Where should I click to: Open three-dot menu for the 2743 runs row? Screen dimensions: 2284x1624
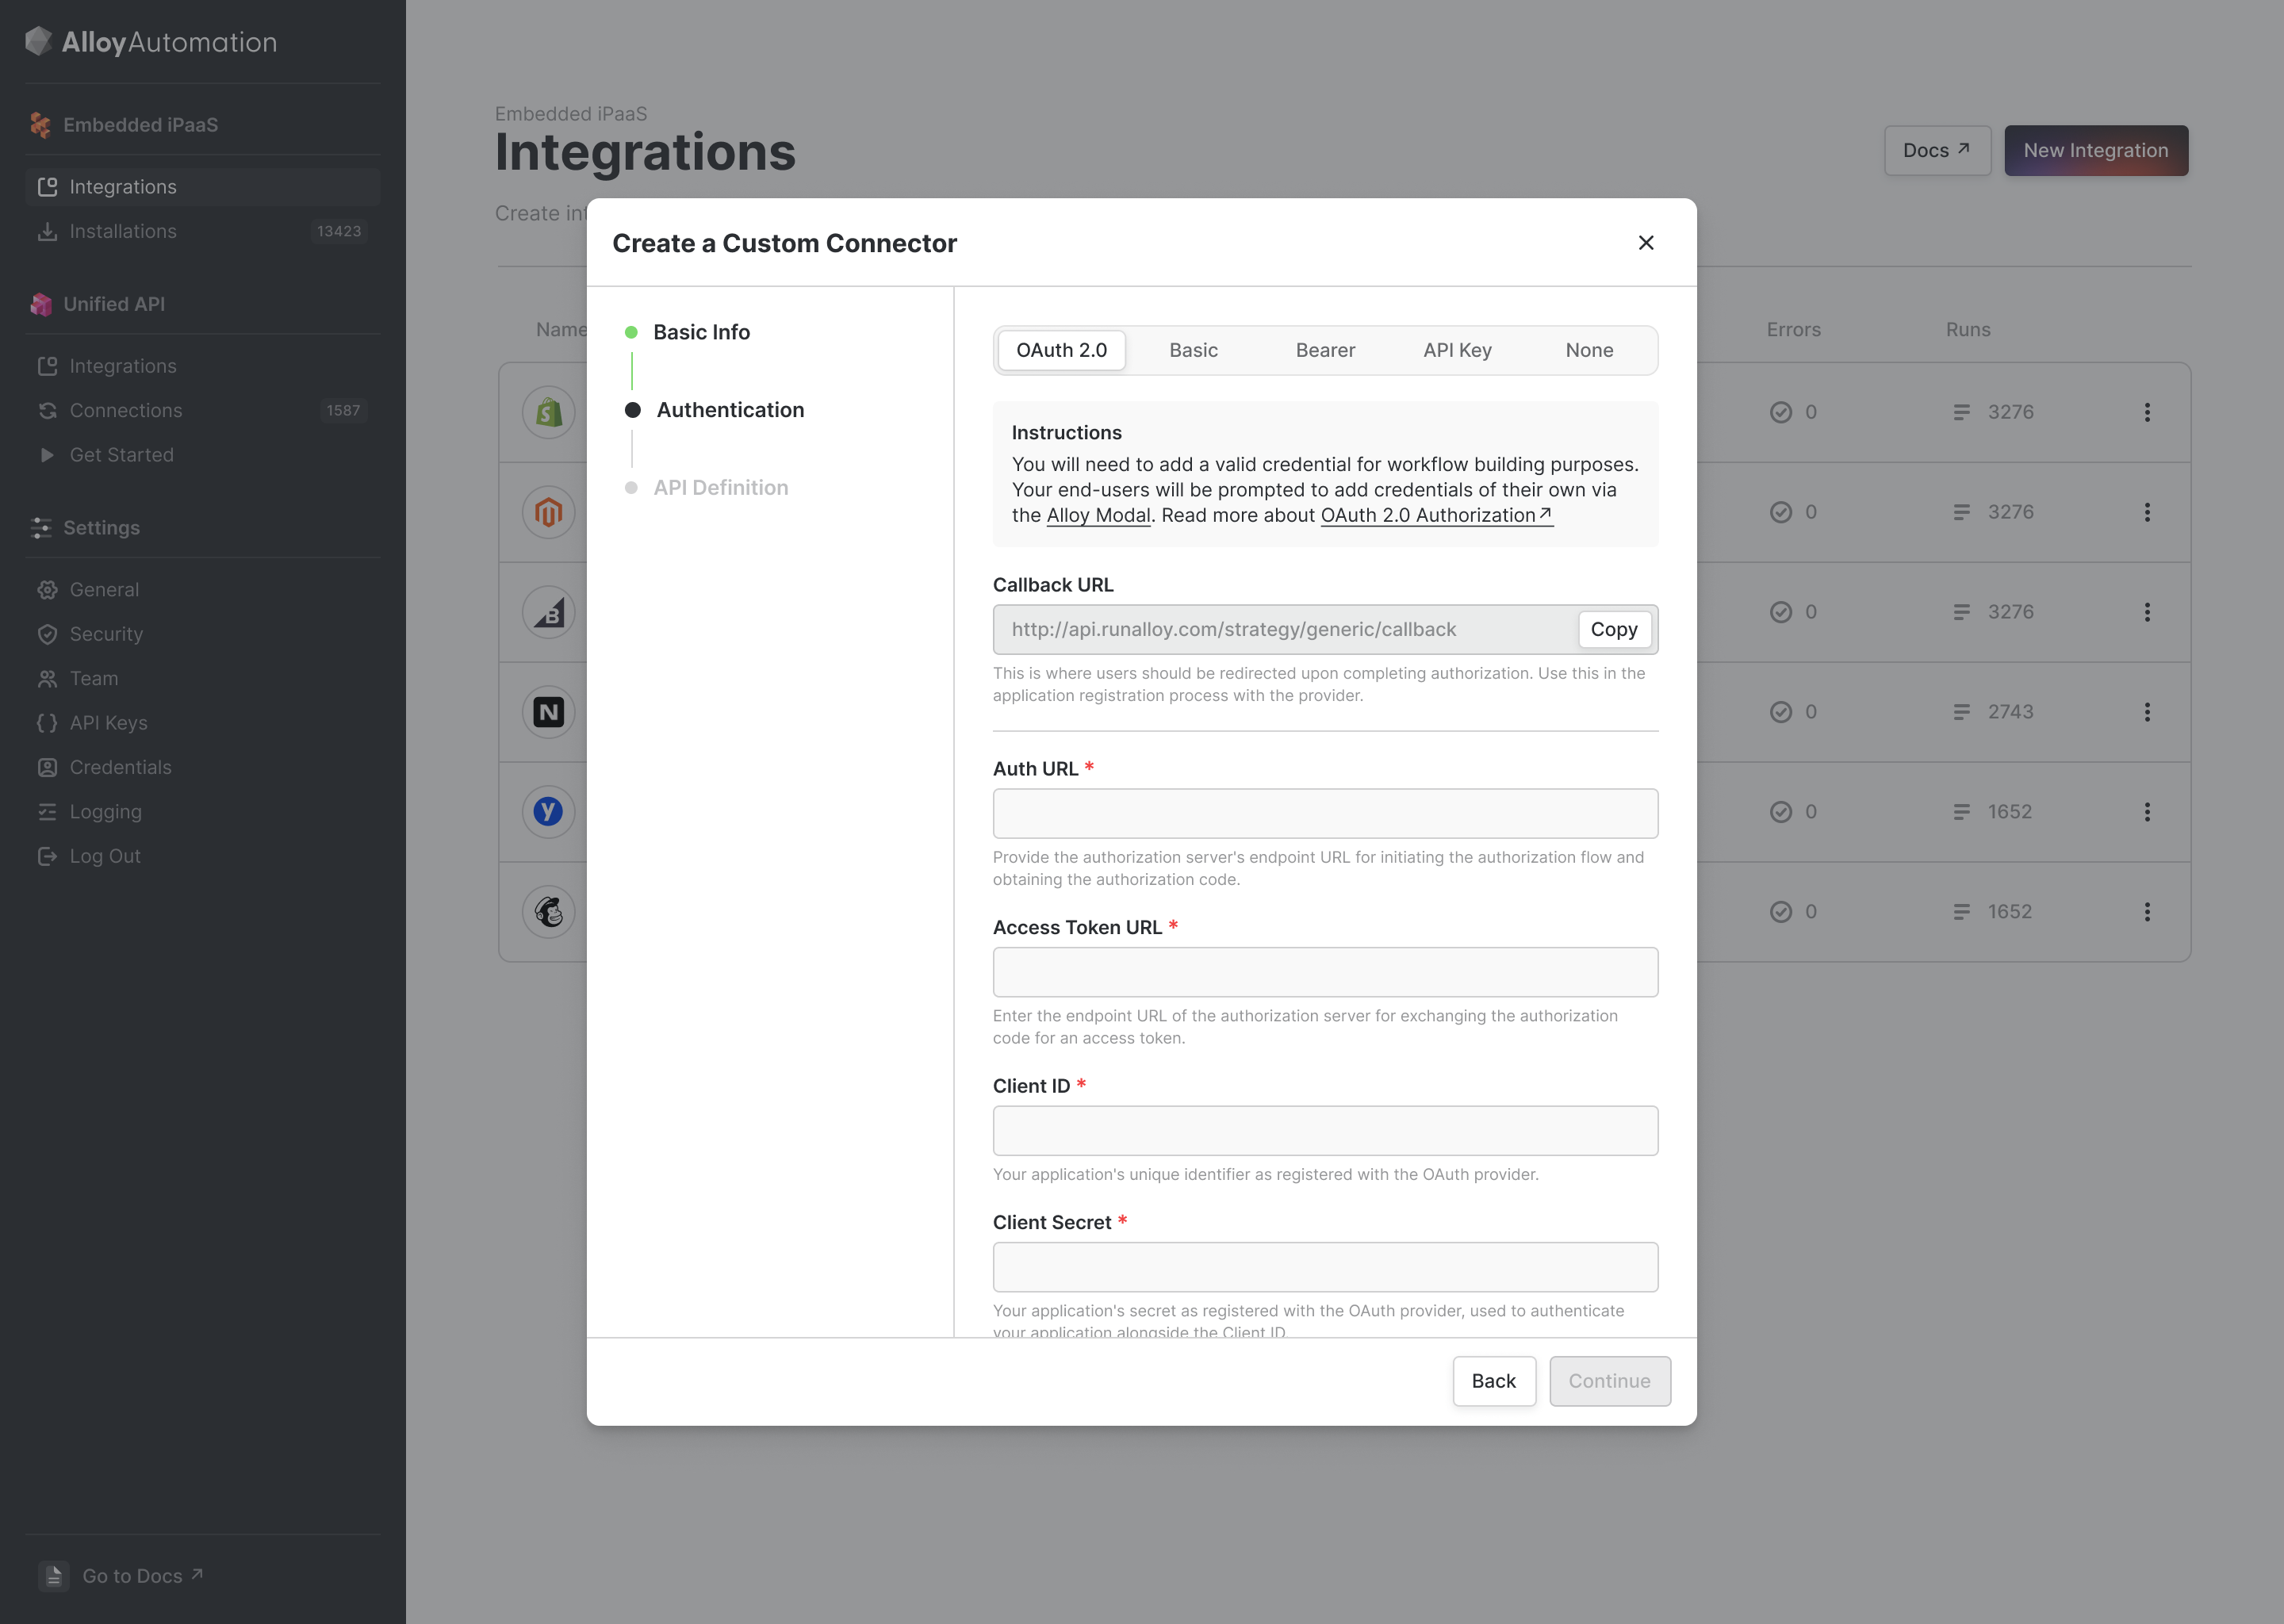pyautogui.click(x=2147, y=712)
